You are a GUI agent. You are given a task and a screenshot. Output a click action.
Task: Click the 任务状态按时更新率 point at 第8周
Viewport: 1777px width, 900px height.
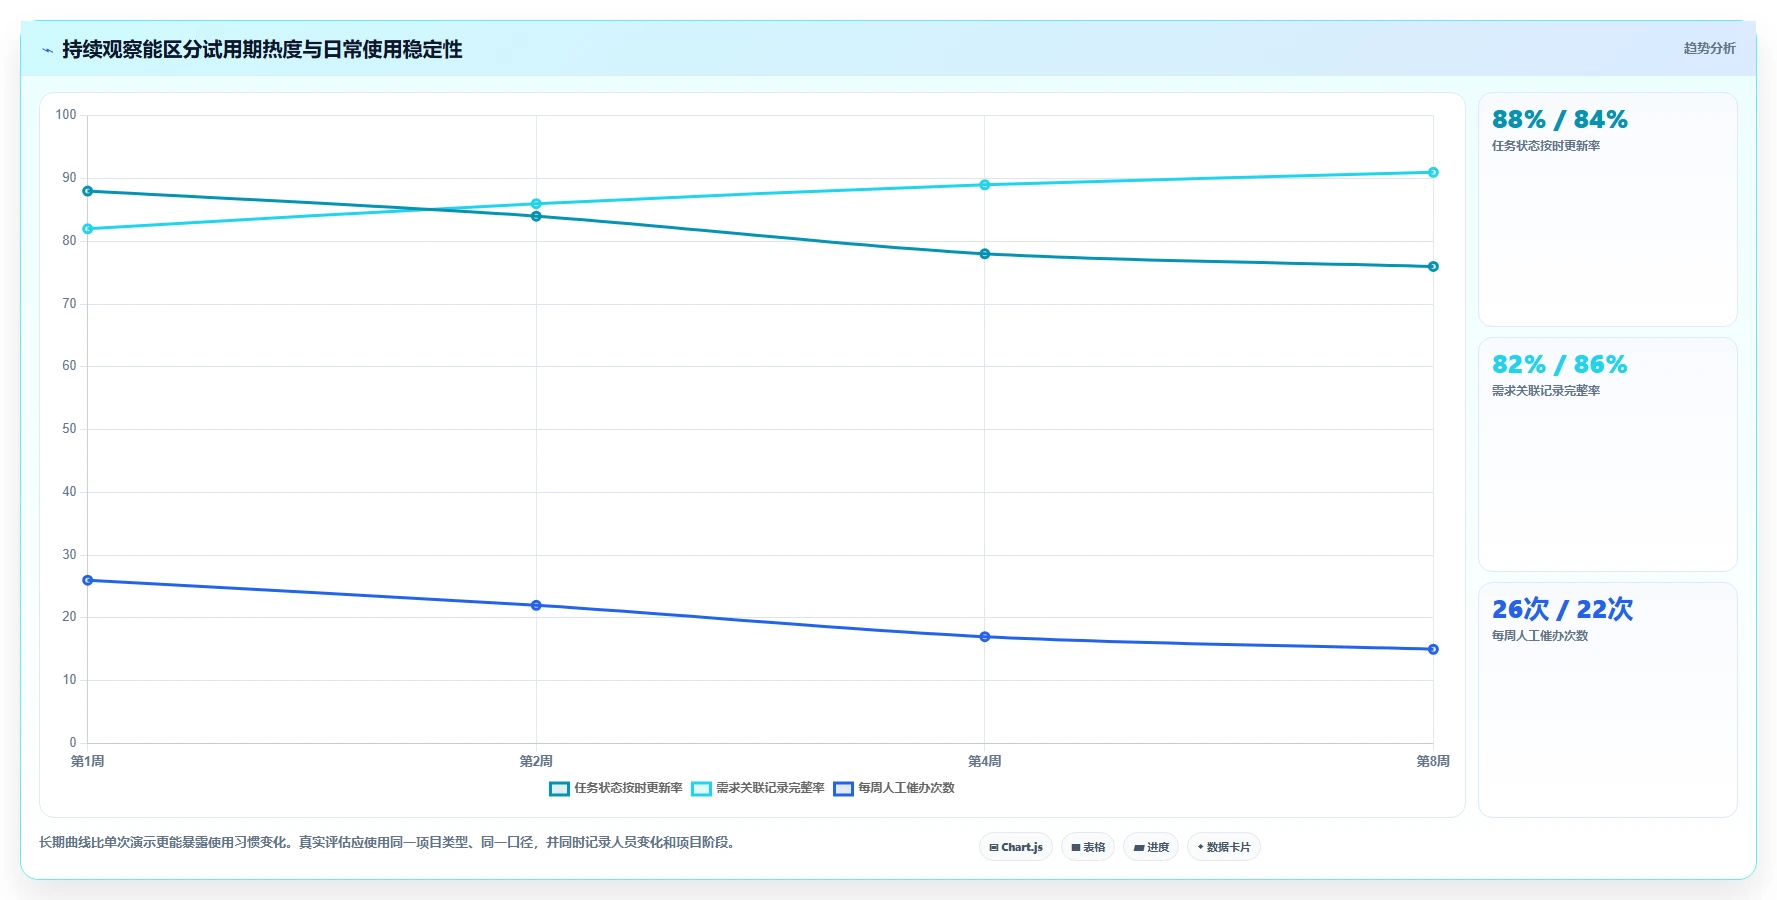click(x=1433, y=267)
